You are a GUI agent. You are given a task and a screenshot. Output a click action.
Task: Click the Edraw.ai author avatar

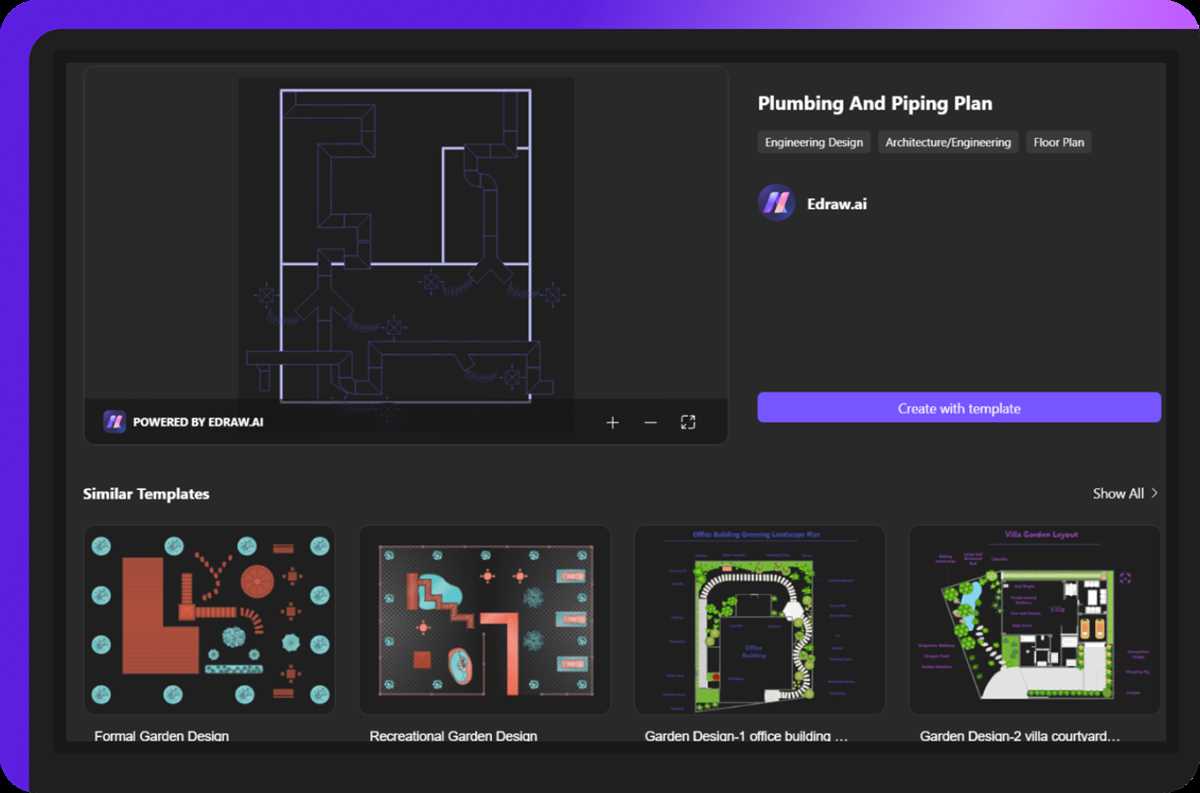tap(776, 203)
